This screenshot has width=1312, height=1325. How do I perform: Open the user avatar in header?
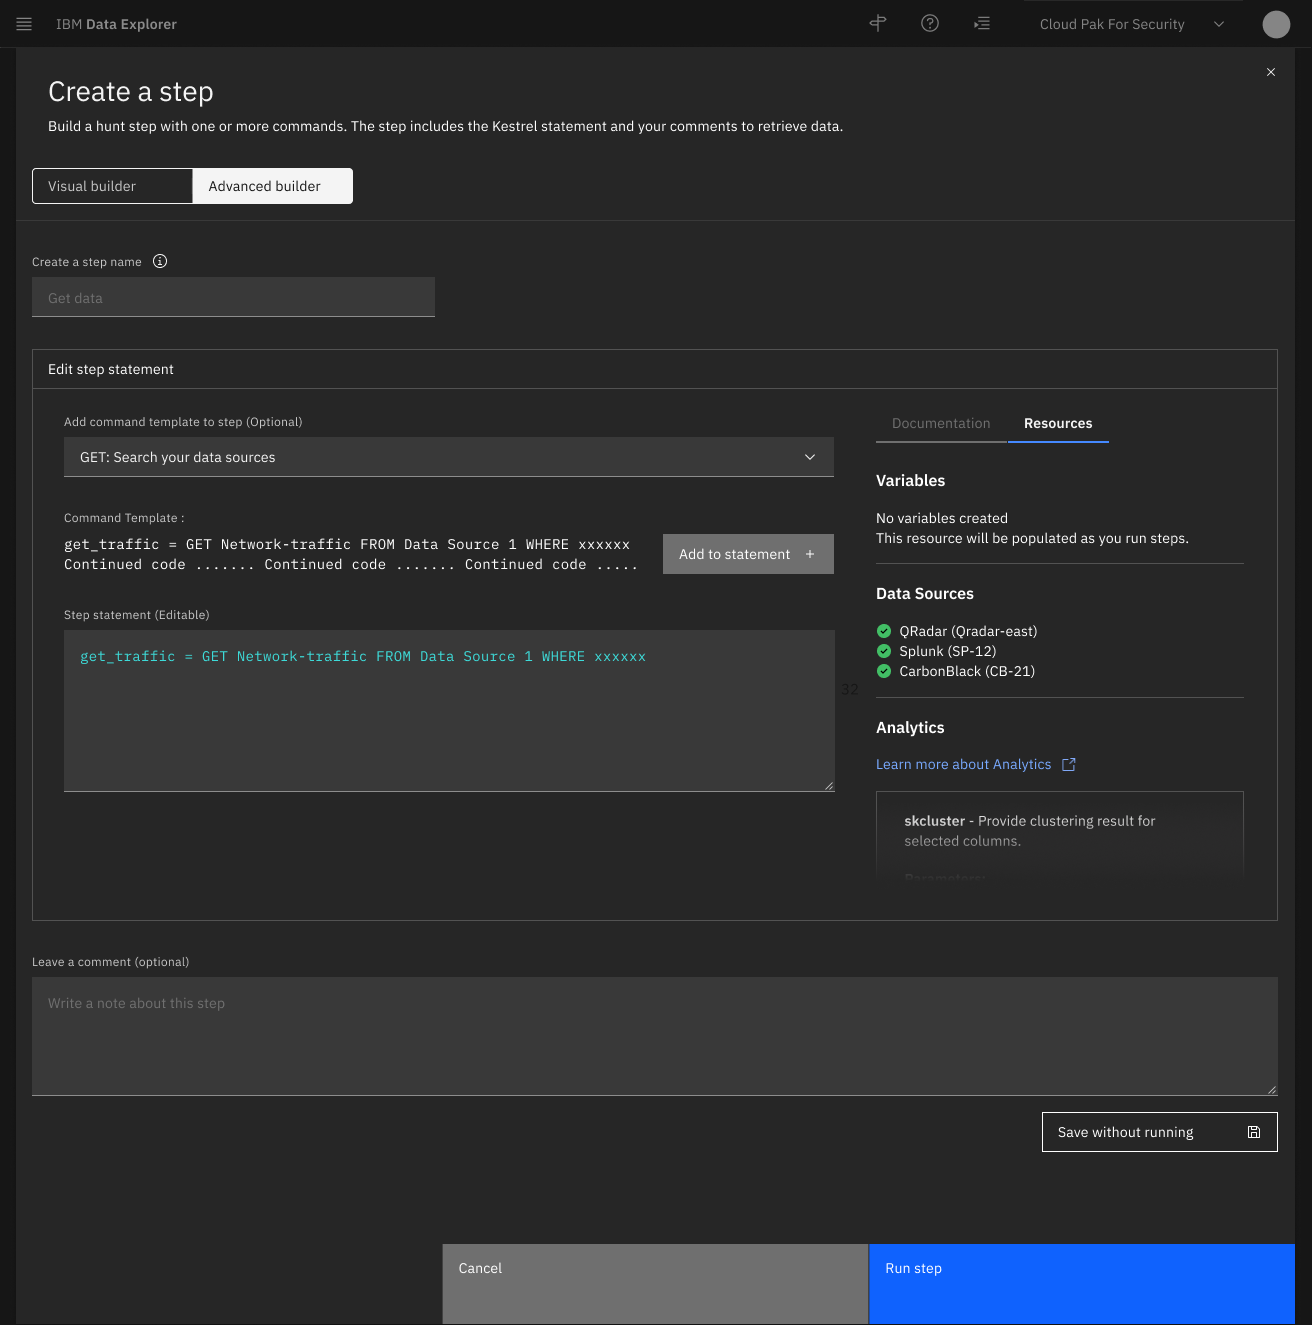pos(1276,24)
